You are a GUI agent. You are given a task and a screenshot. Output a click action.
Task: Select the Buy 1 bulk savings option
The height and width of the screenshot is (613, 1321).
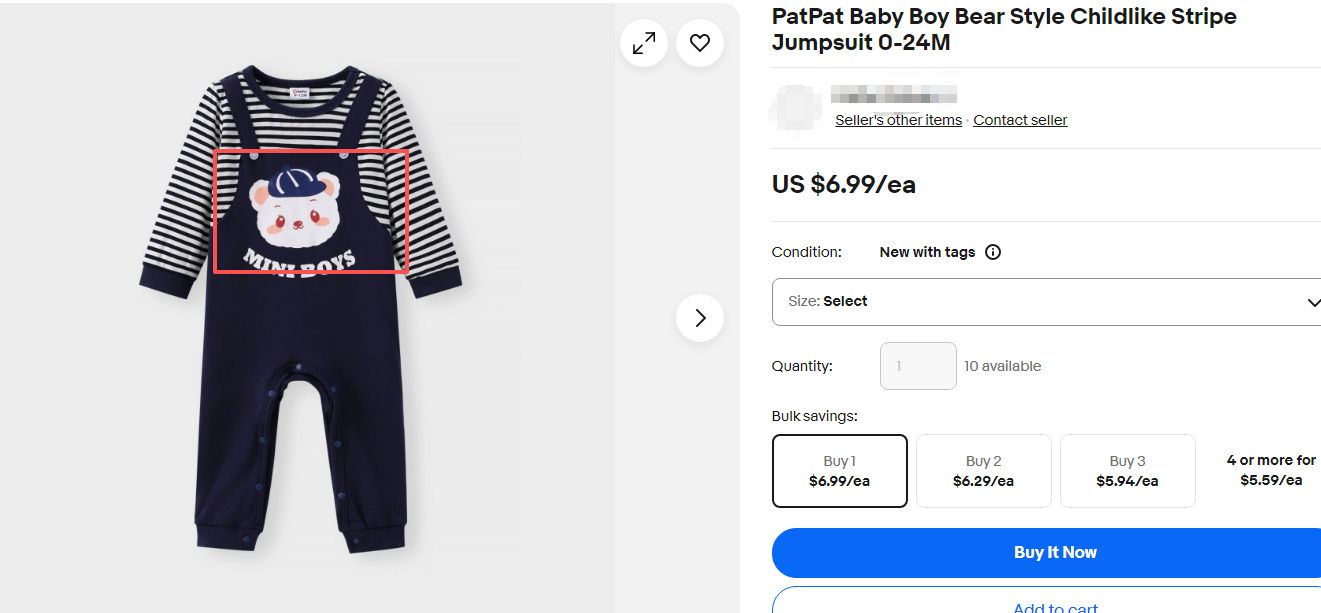pos(840,471)
